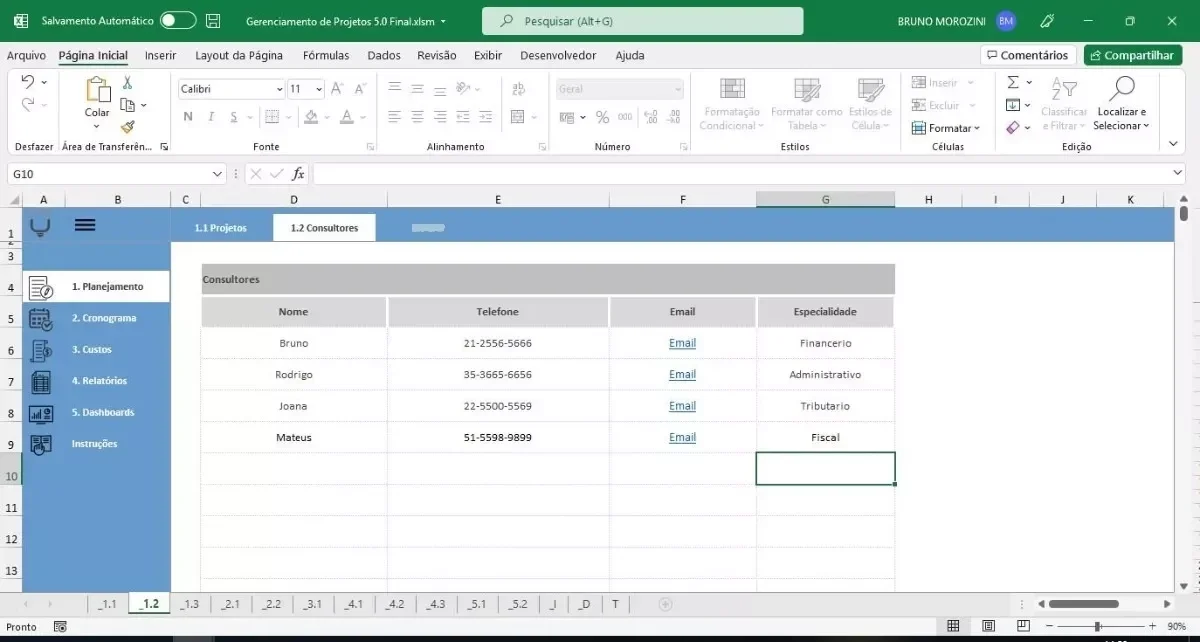
Task: Open the Fórmulas ribbon tab
Action: point(326,56)
